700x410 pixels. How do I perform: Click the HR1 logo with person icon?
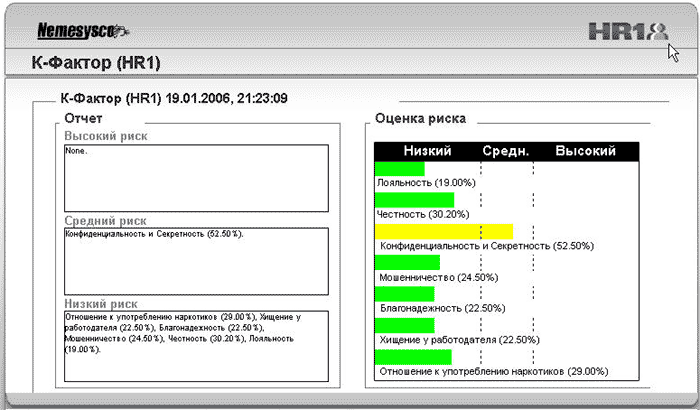[626, 31]
